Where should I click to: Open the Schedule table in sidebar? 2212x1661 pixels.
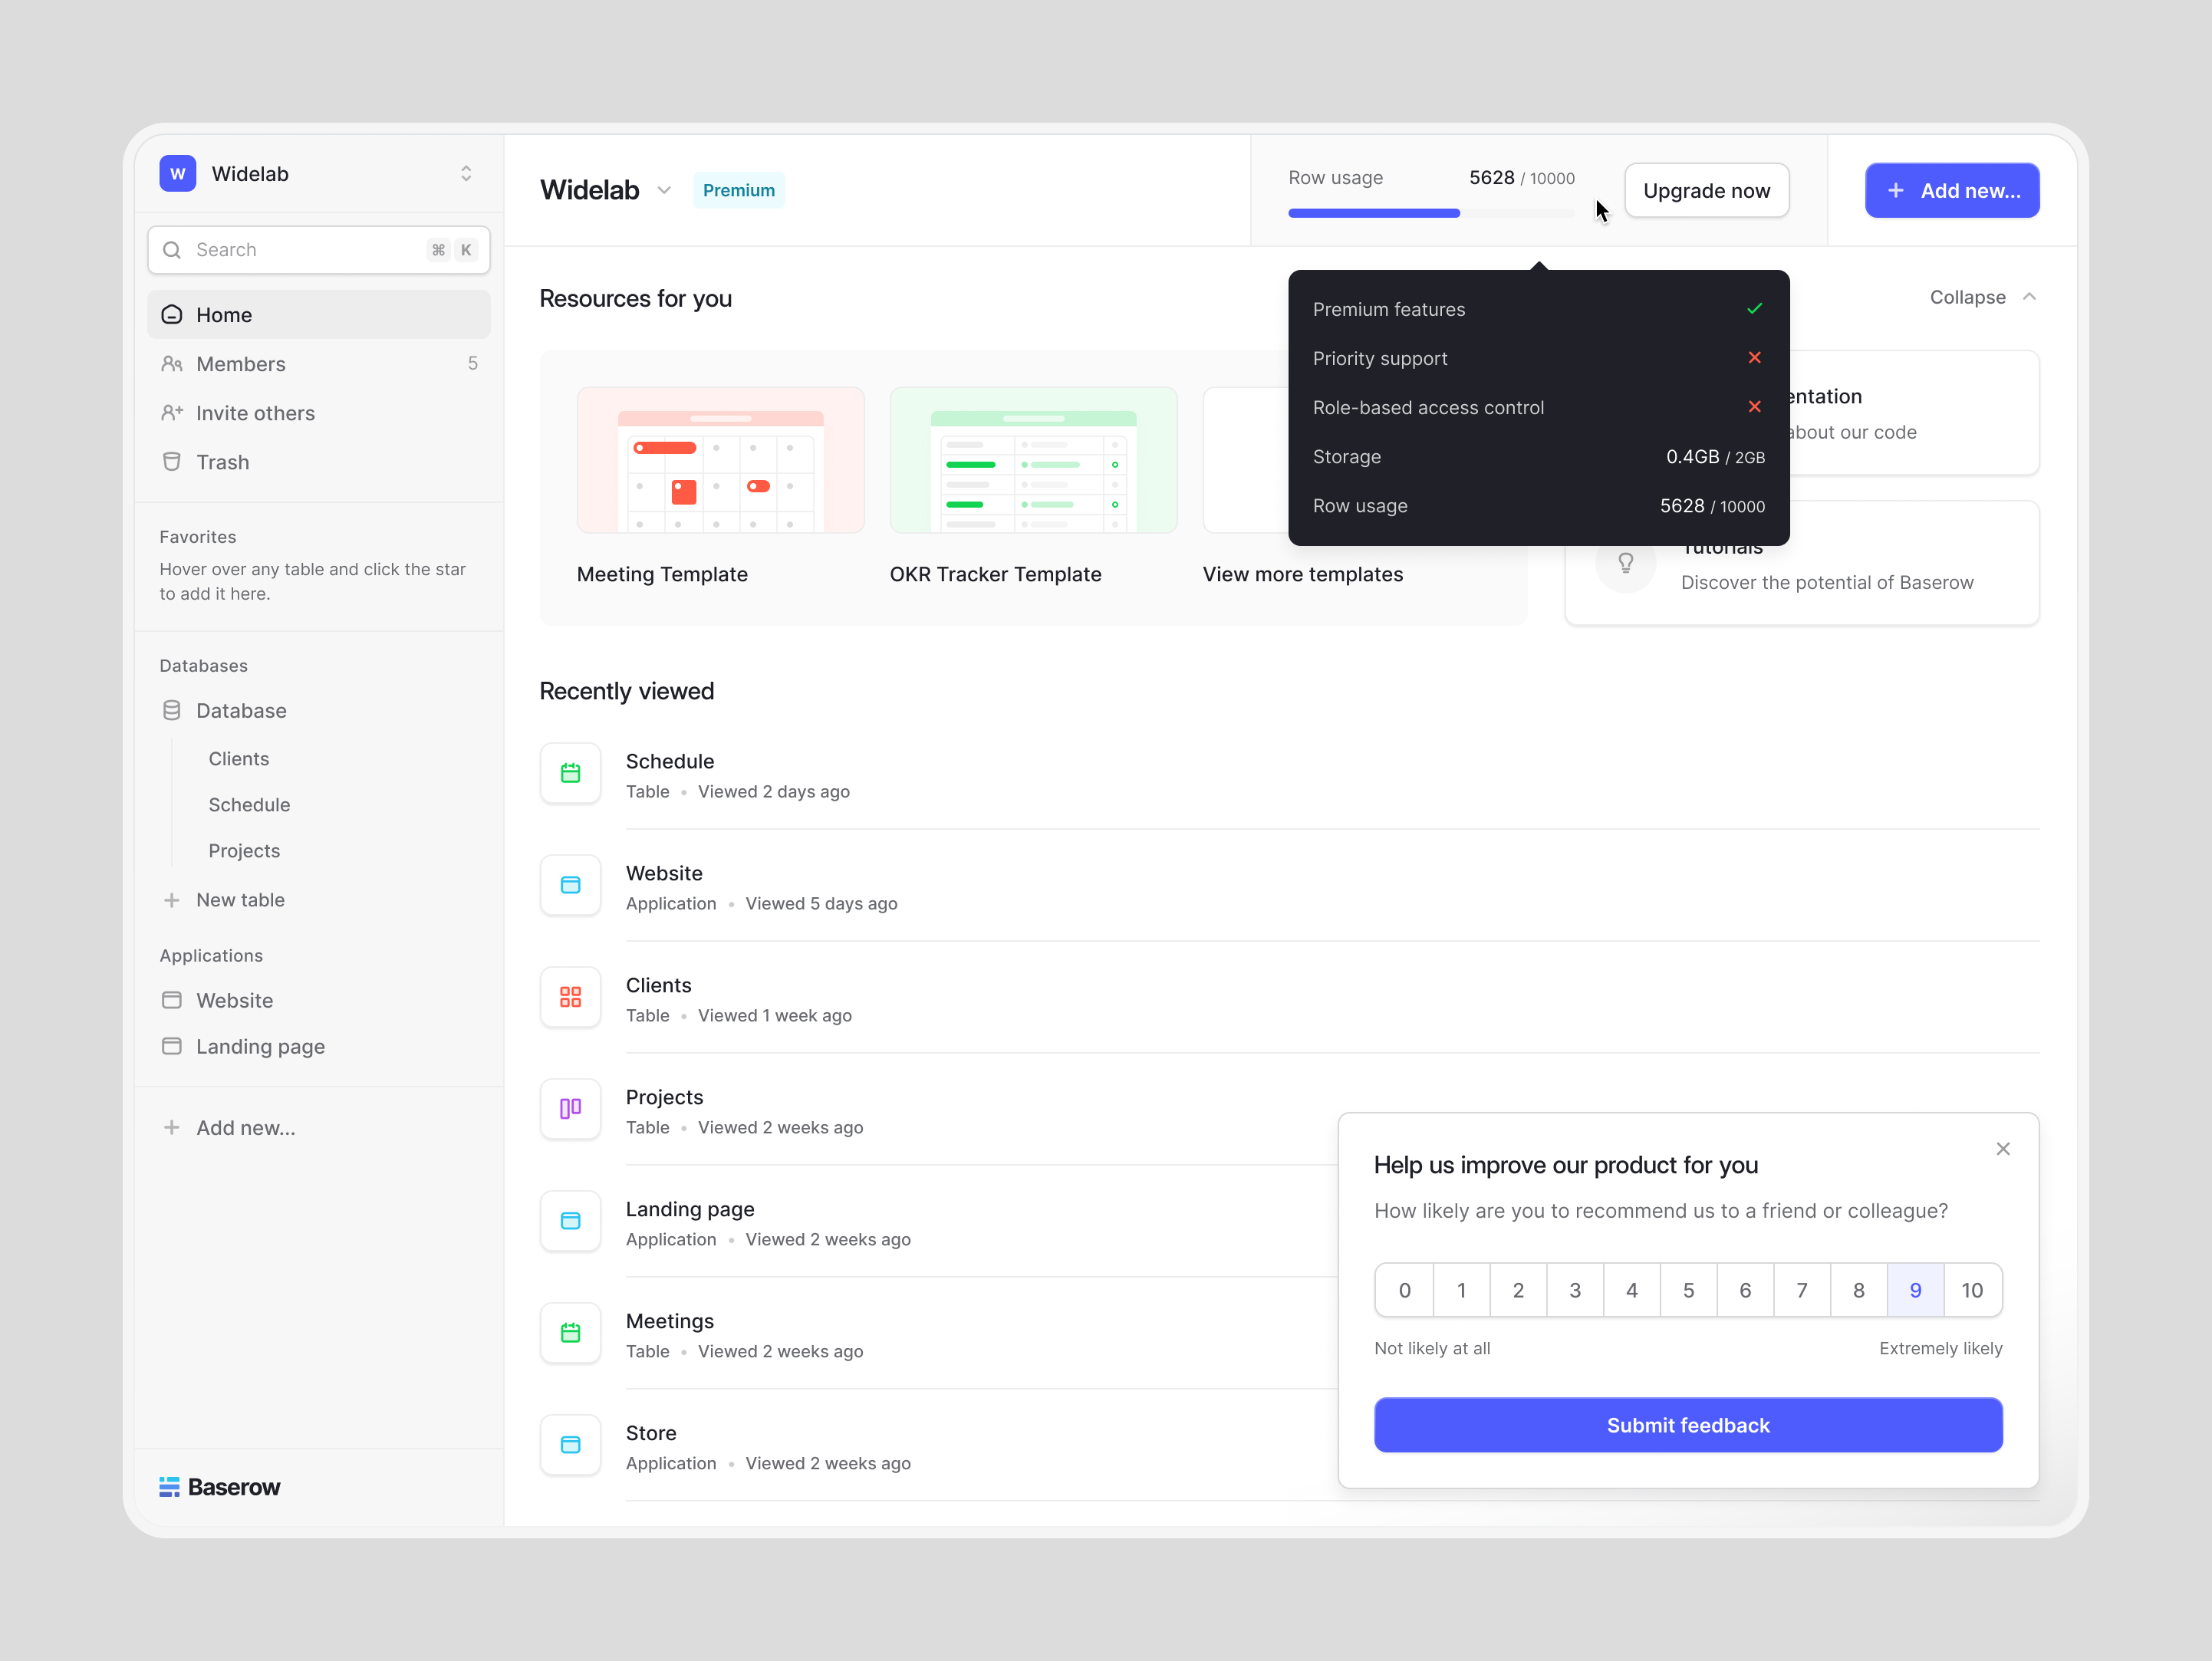click(x=249, y=805)
